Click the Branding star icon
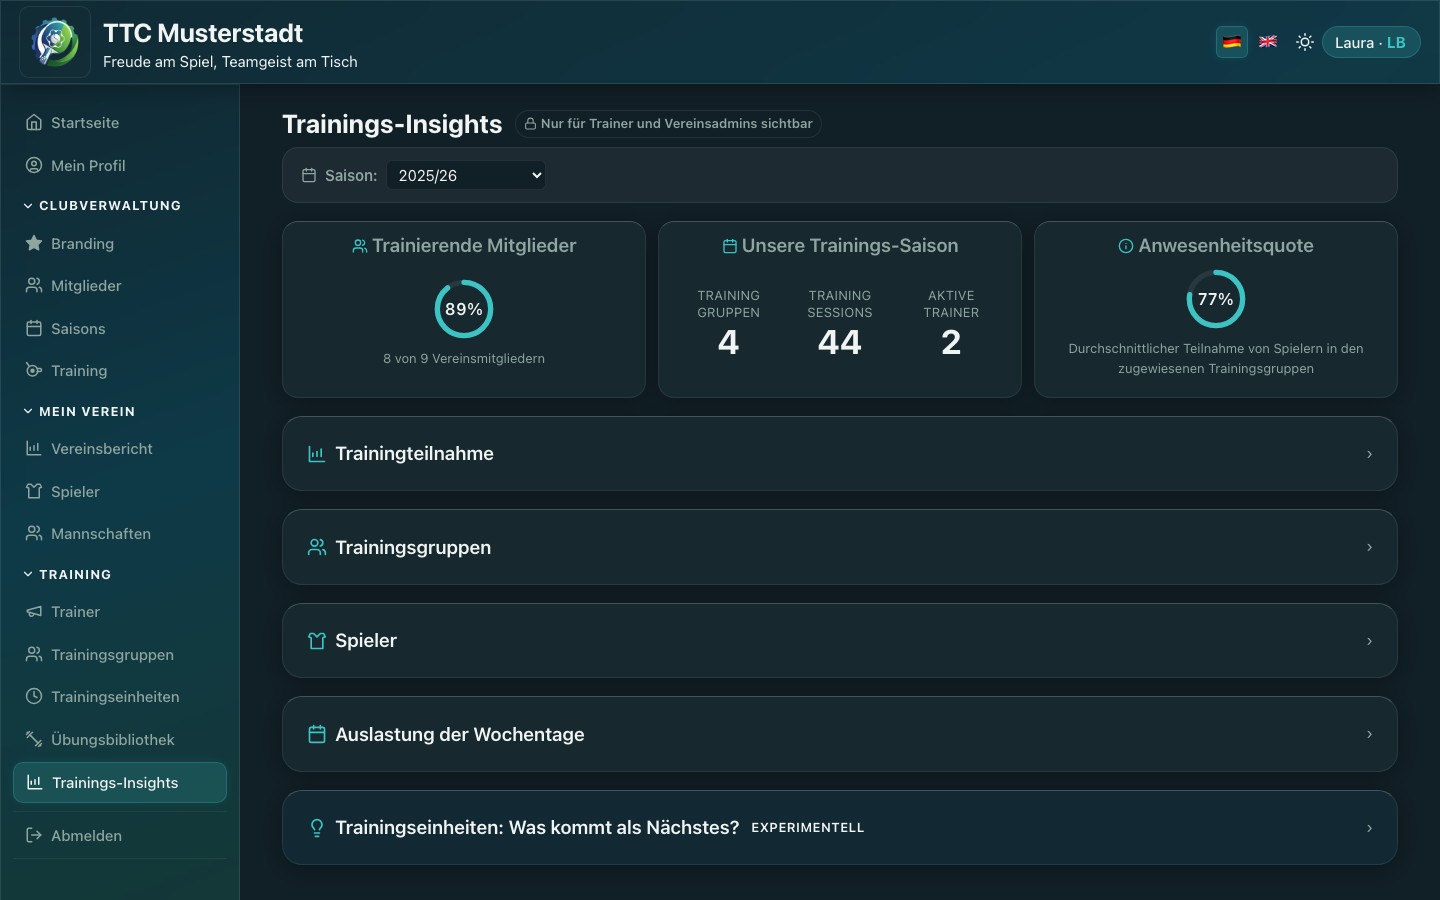This screenshot has width=1440, height=900. tap(34, 244)
